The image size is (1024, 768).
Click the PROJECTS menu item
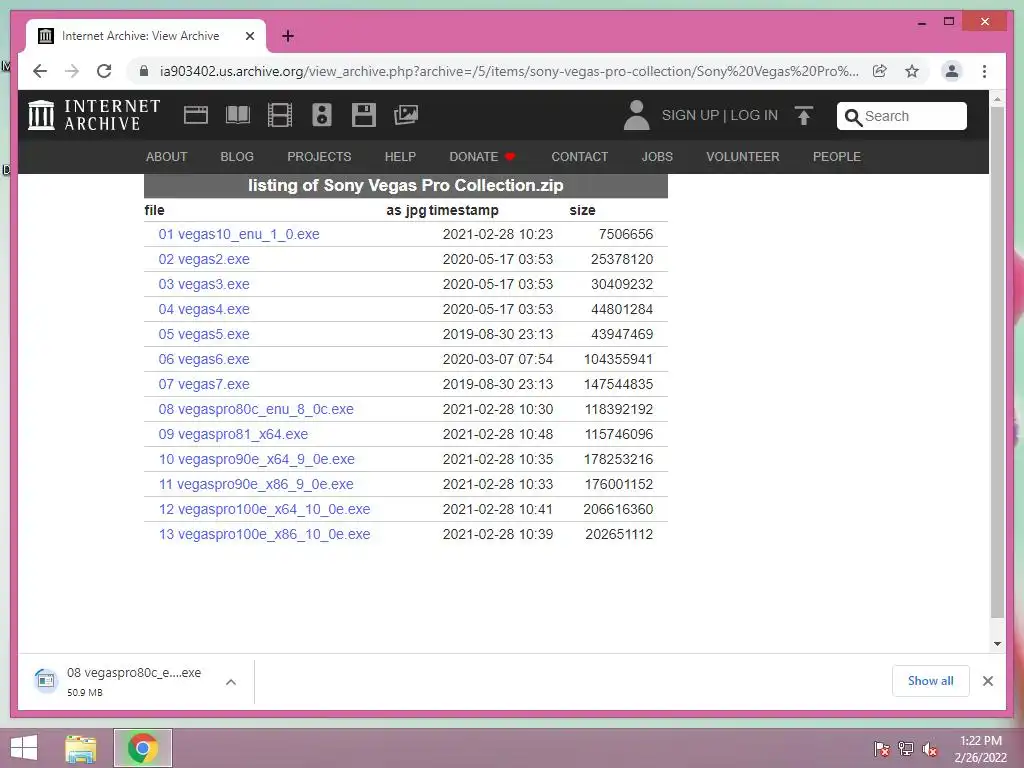coord(319,157)
